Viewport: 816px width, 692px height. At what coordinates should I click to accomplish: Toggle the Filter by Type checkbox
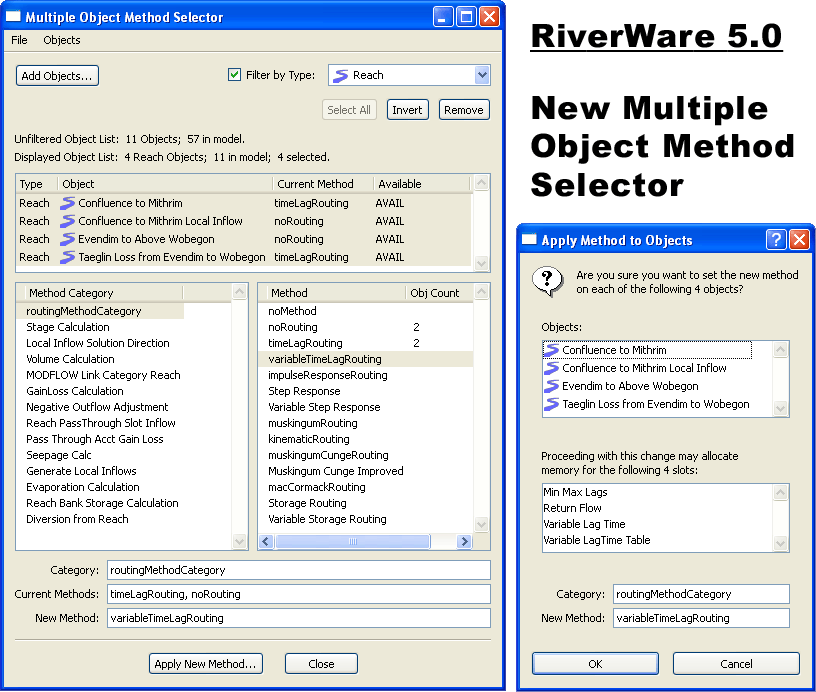(x=234, y=75)
